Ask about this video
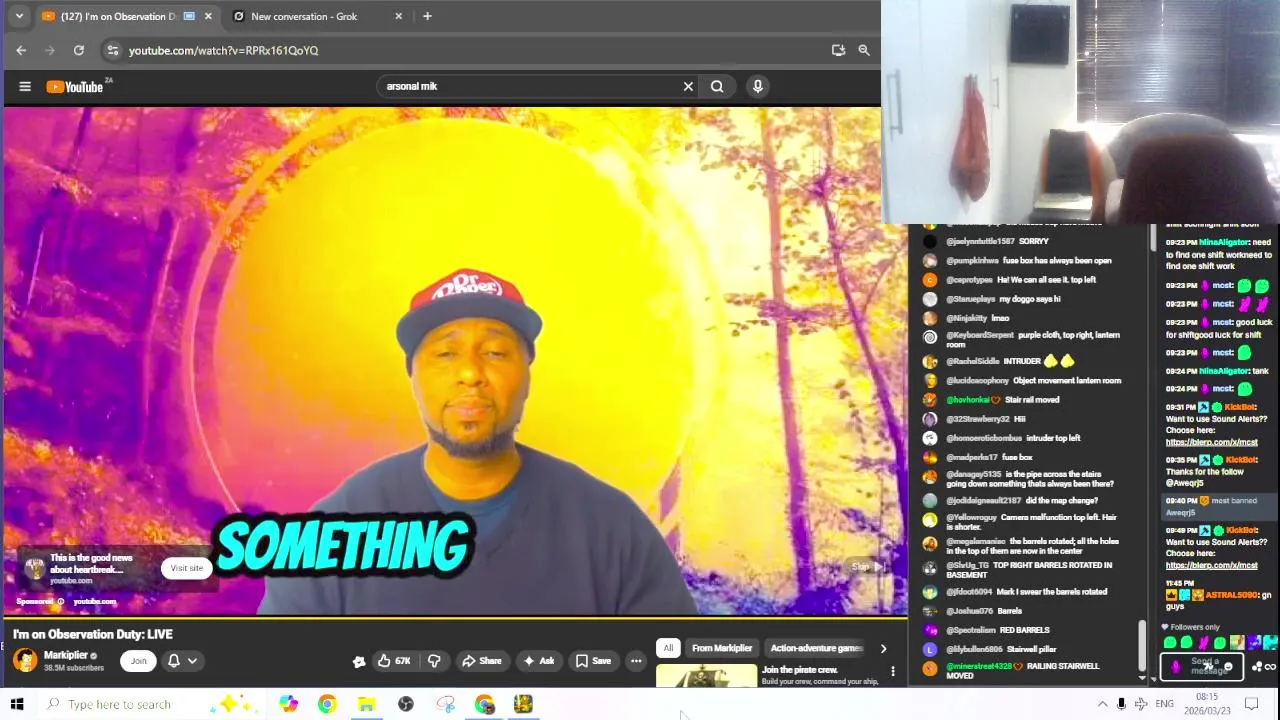Screen dimensions: 1280x720 click(x=538, y=661)
